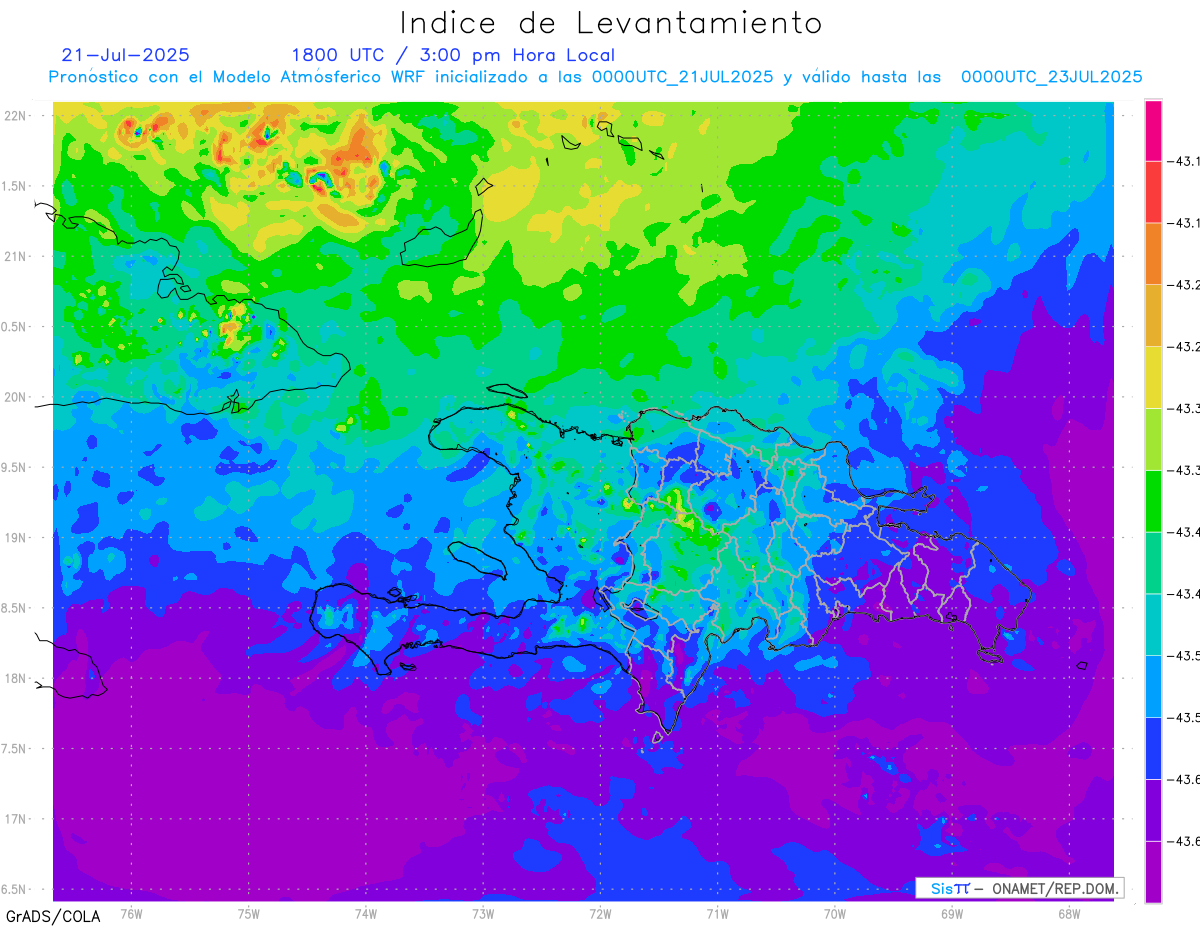This screenshot has height=927, width=1200.
Task: Click the 'ONAMET/REP.DOM.' attribution box
Action: 1021,888
